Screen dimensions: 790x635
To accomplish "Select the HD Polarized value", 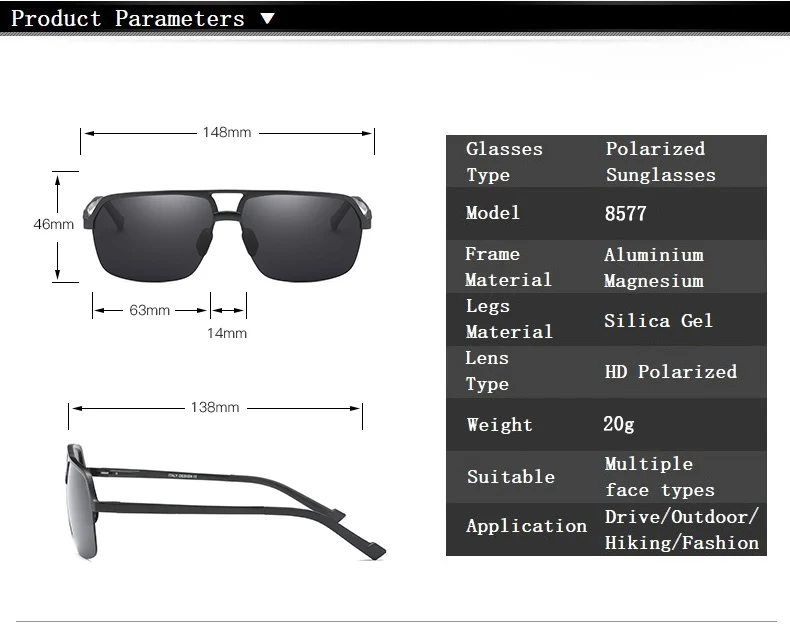I will point(671,372).
